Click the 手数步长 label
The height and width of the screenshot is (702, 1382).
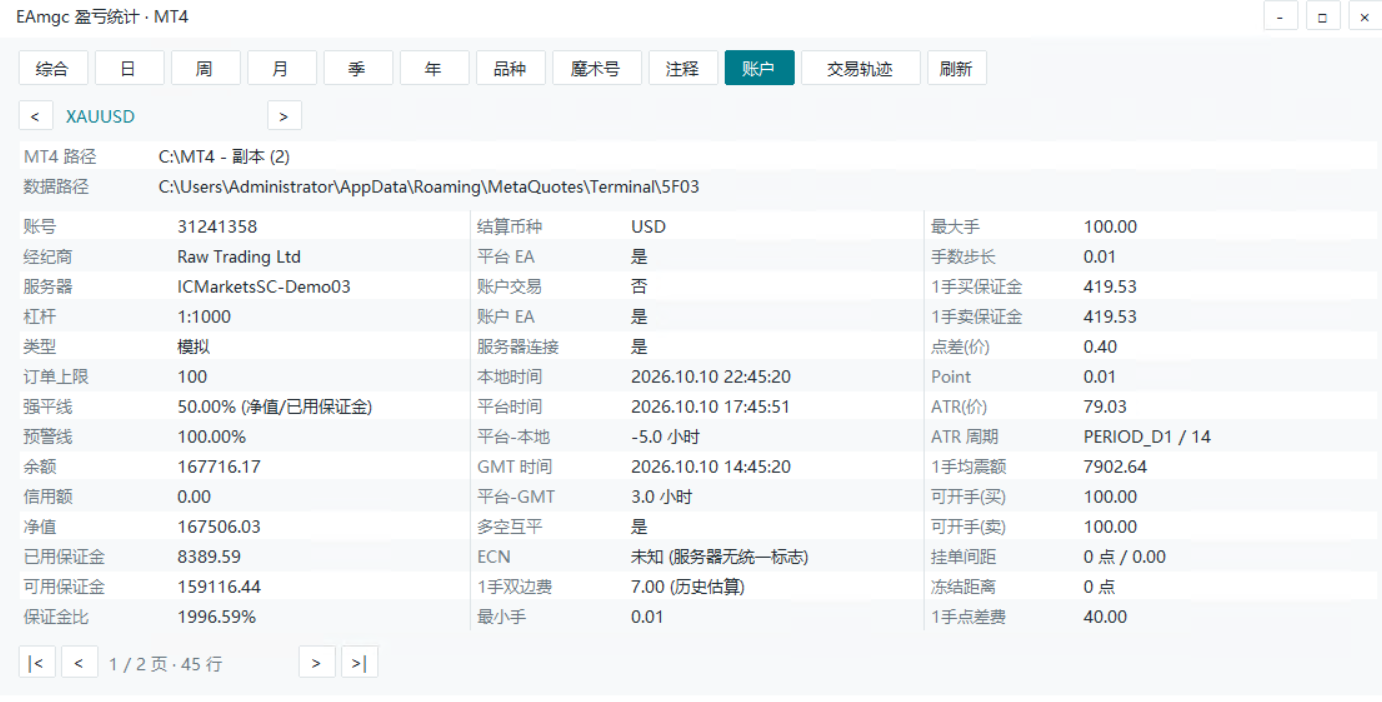tap(963, 257)
